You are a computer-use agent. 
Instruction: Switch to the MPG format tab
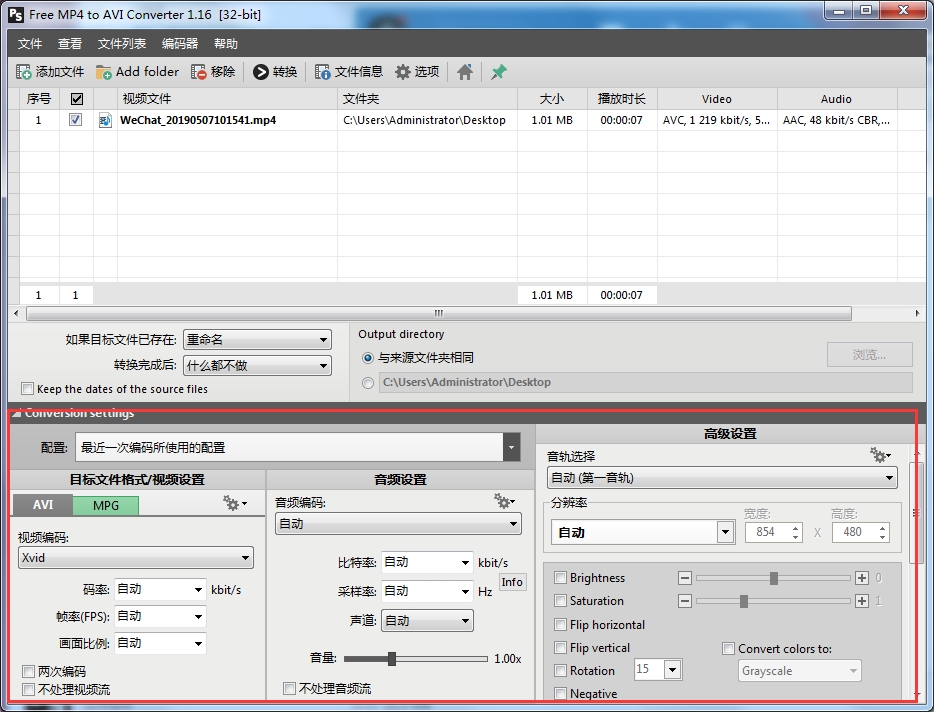click(106, 505)
